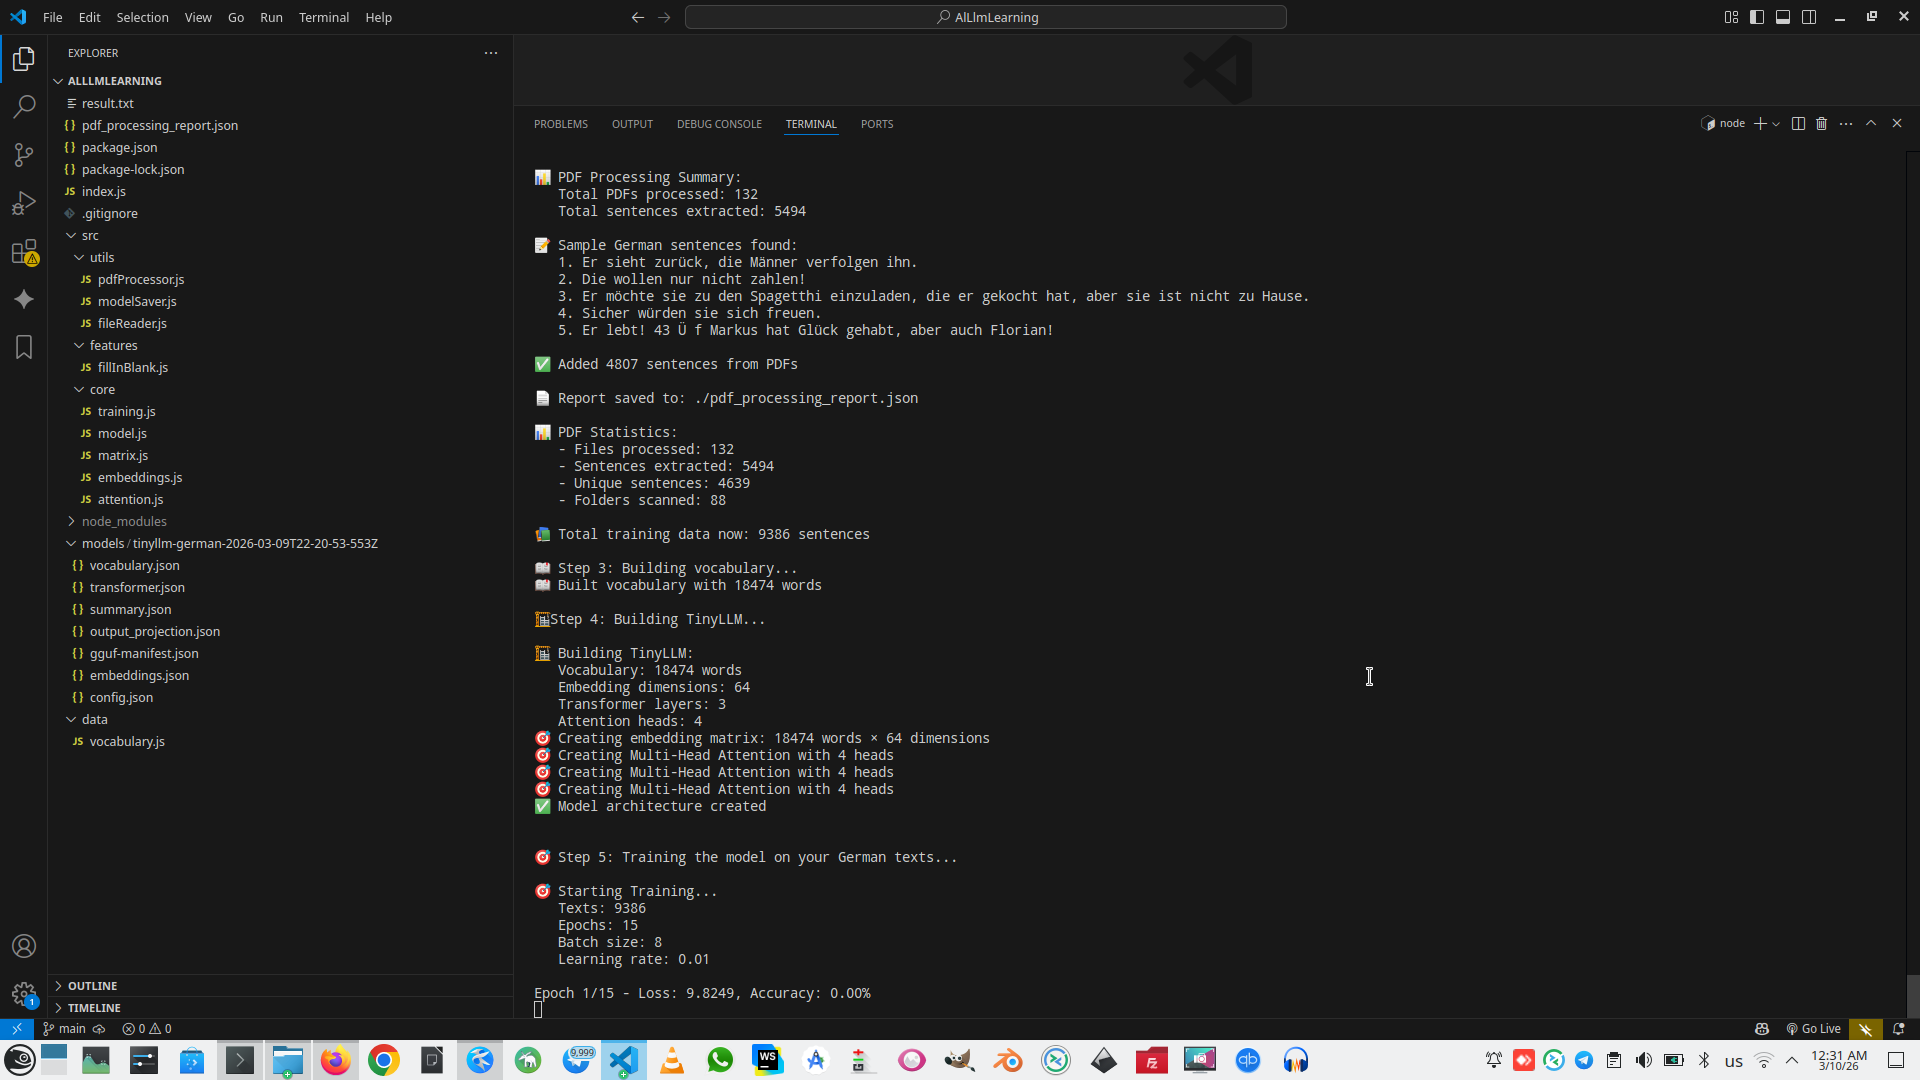Open the Terminal menu in menu bar
Viewport: 1920px width, 1080px height.
(x=323, y=17)
